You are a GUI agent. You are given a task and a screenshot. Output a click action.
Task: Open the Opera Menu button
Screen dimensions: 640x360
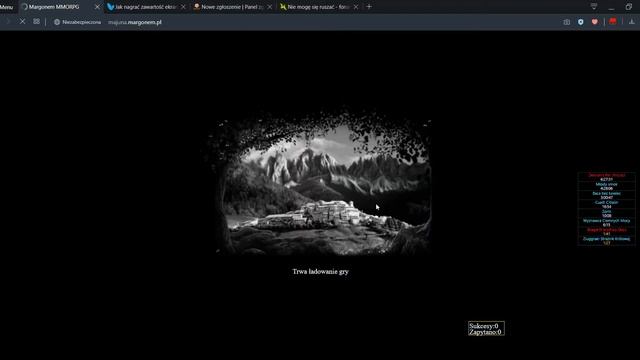coord(6,7)
